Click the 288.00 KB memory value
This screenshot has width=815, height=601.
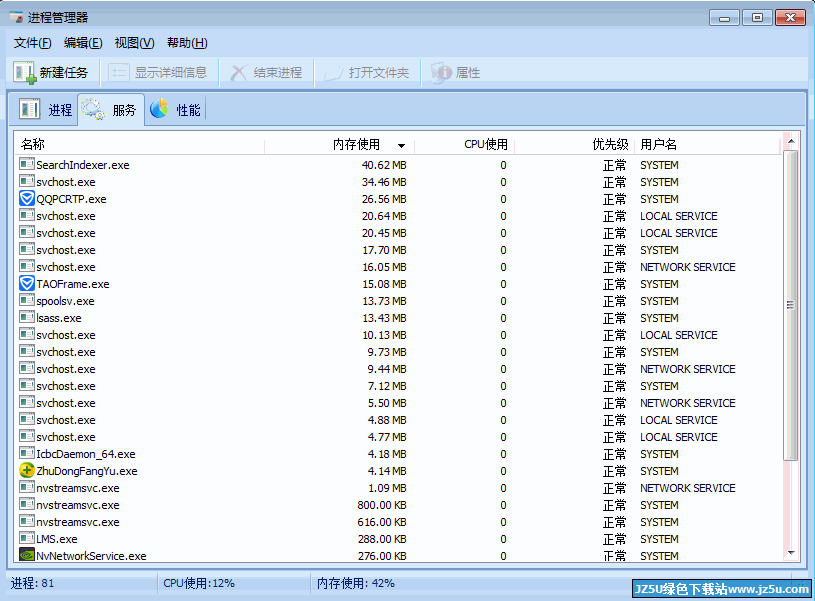click(x=382, y=539)
